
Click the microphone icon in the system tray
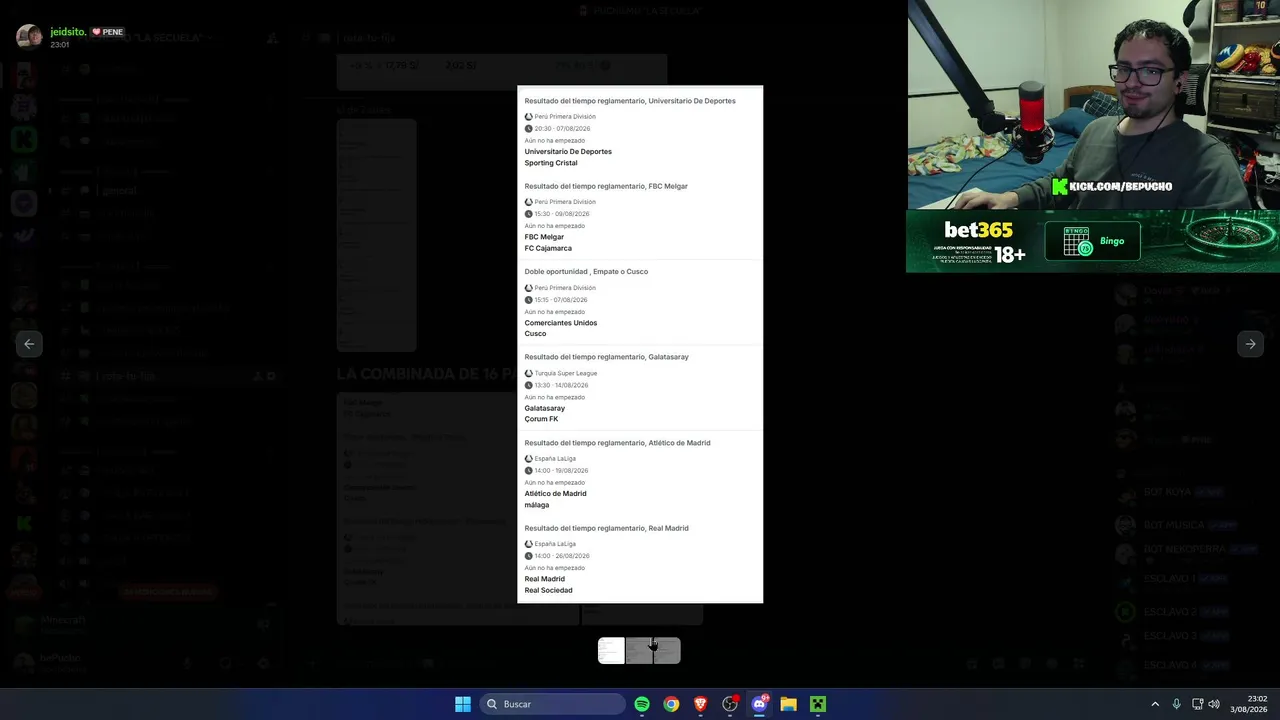click(x=1177, y=704)
